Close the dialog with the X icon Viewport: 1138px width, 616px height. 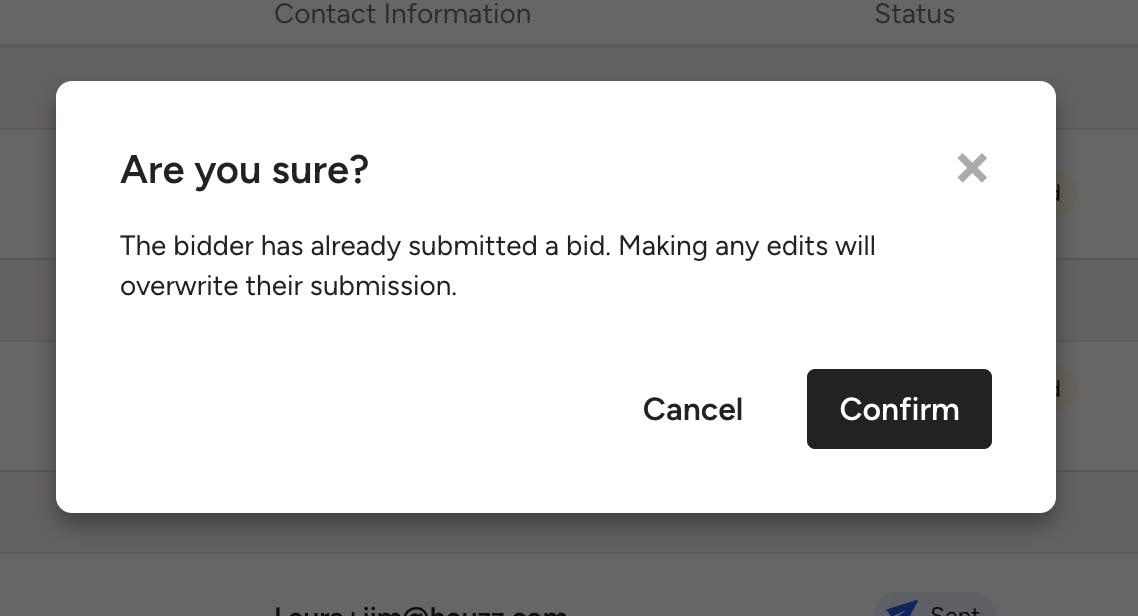tap(972, 168)
